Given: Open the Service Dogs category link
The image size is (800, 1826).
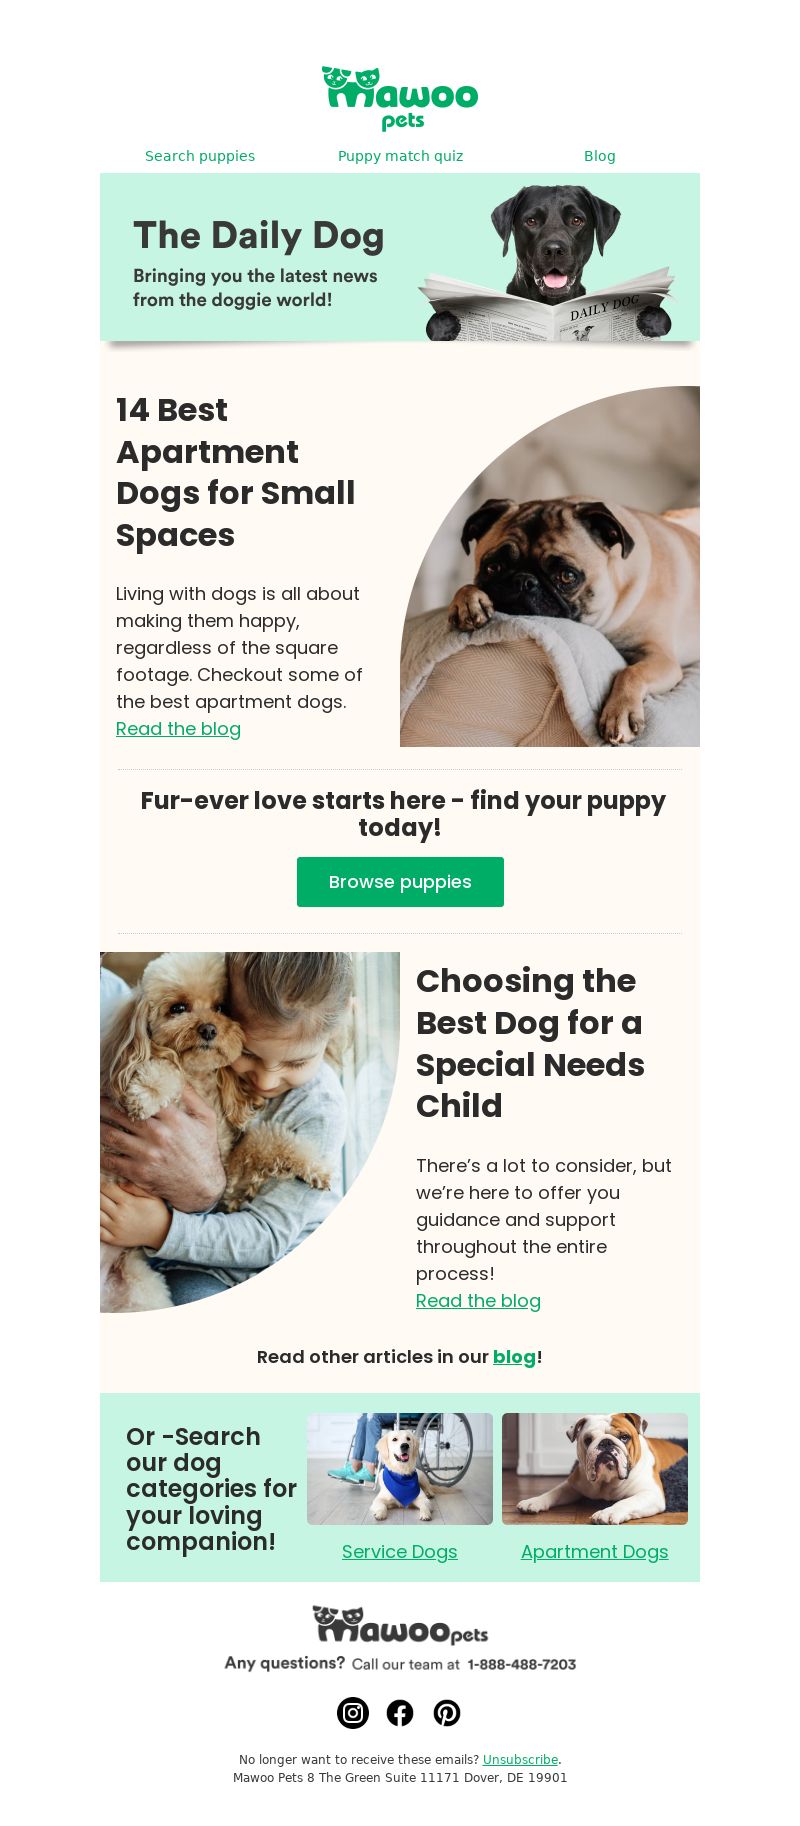Looking at the screenshot, I should [400, 1552].
